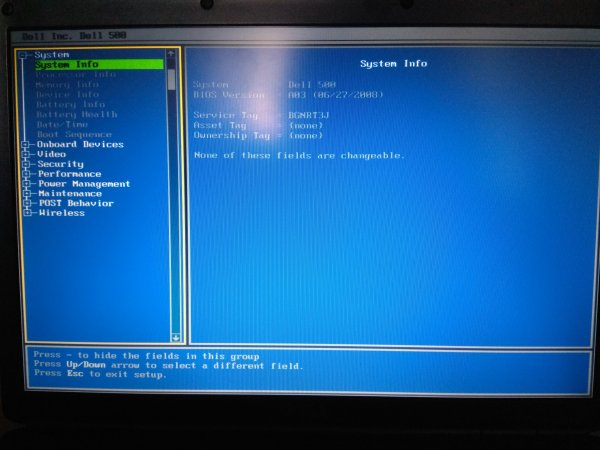The width and height of the screenshot is (600, 450).
Task: Click the plus icon beside Power Management
Action: [26, 184]
